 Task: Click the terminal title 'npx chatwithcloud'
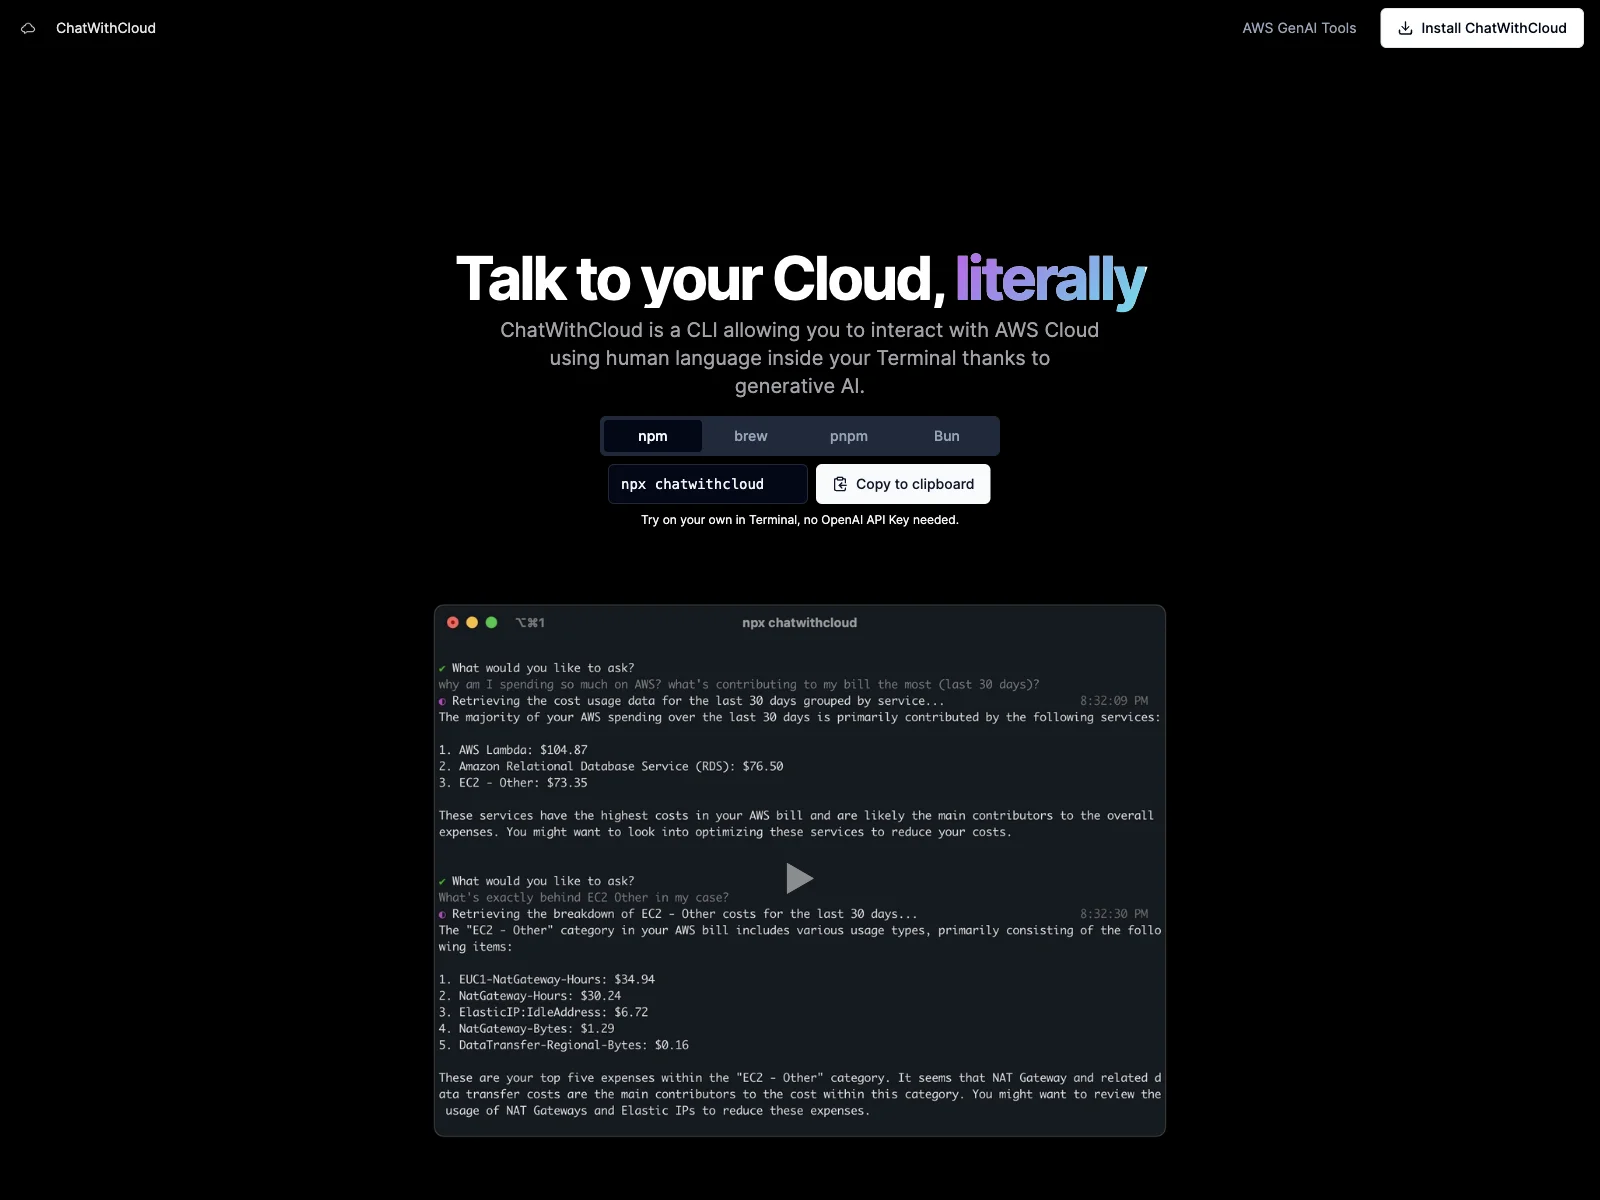(799, 622)
